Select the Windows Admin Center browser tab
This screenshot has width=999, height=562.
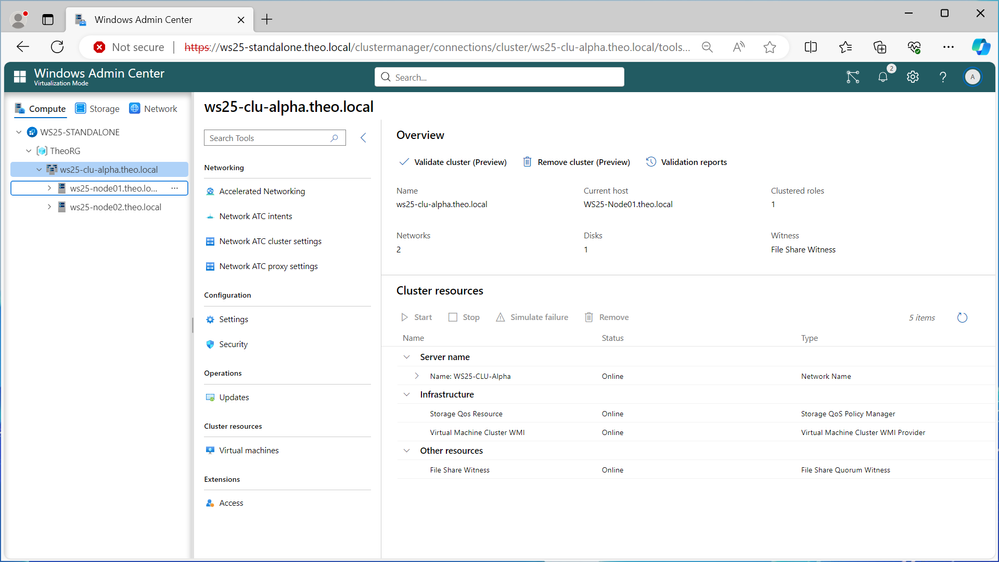(x=159, y=20)
